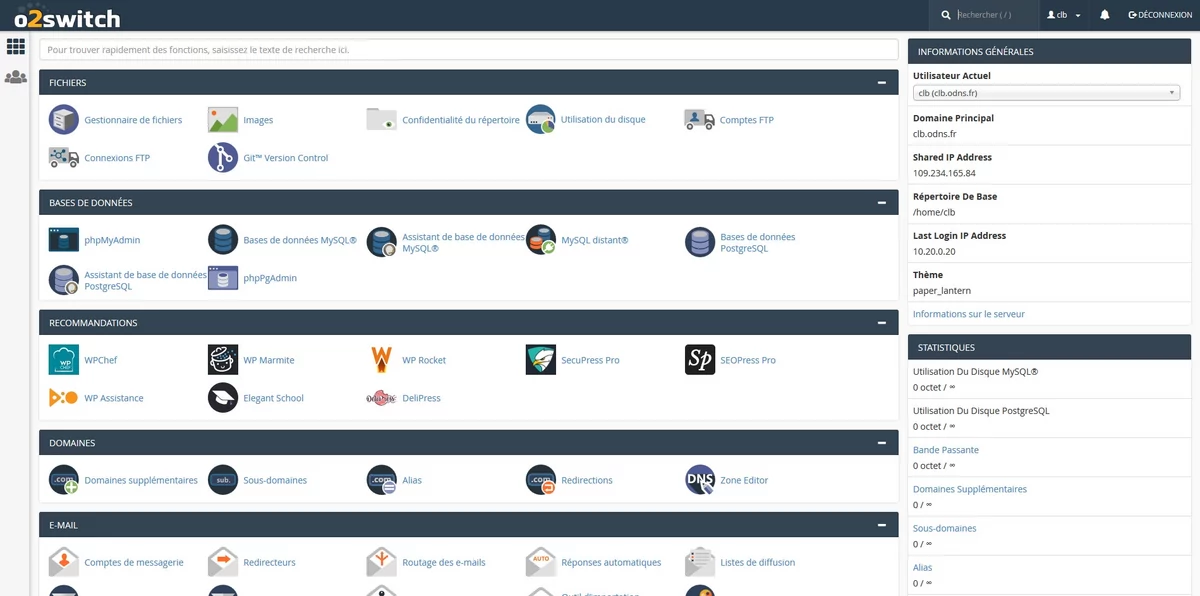Collapse the Fichiers section
Image resolution: width=1200 pixels, height=596 pixels.
[x=881, y=83]
